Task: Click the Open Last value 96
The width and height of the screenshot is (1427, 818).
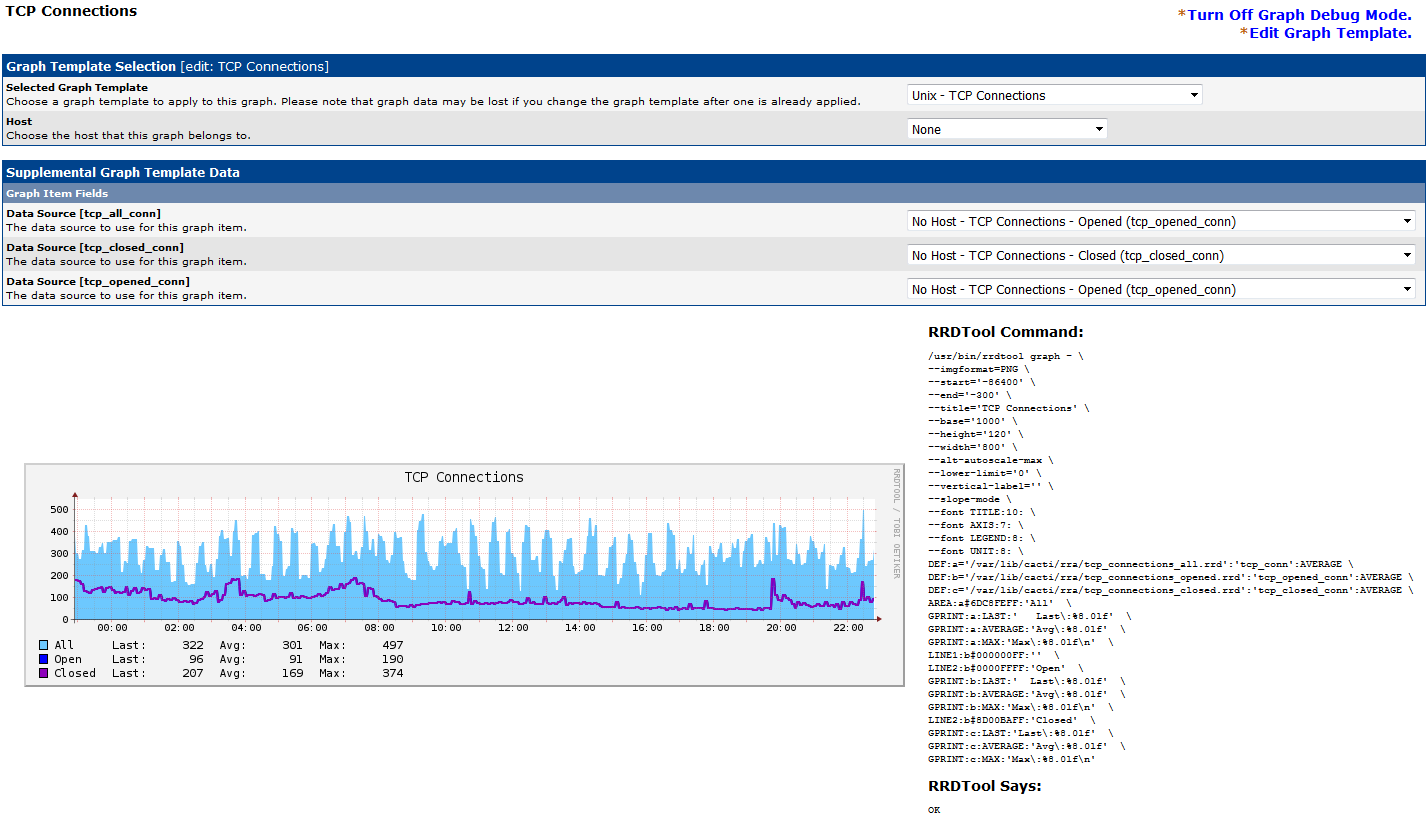Action: point(196,659)
